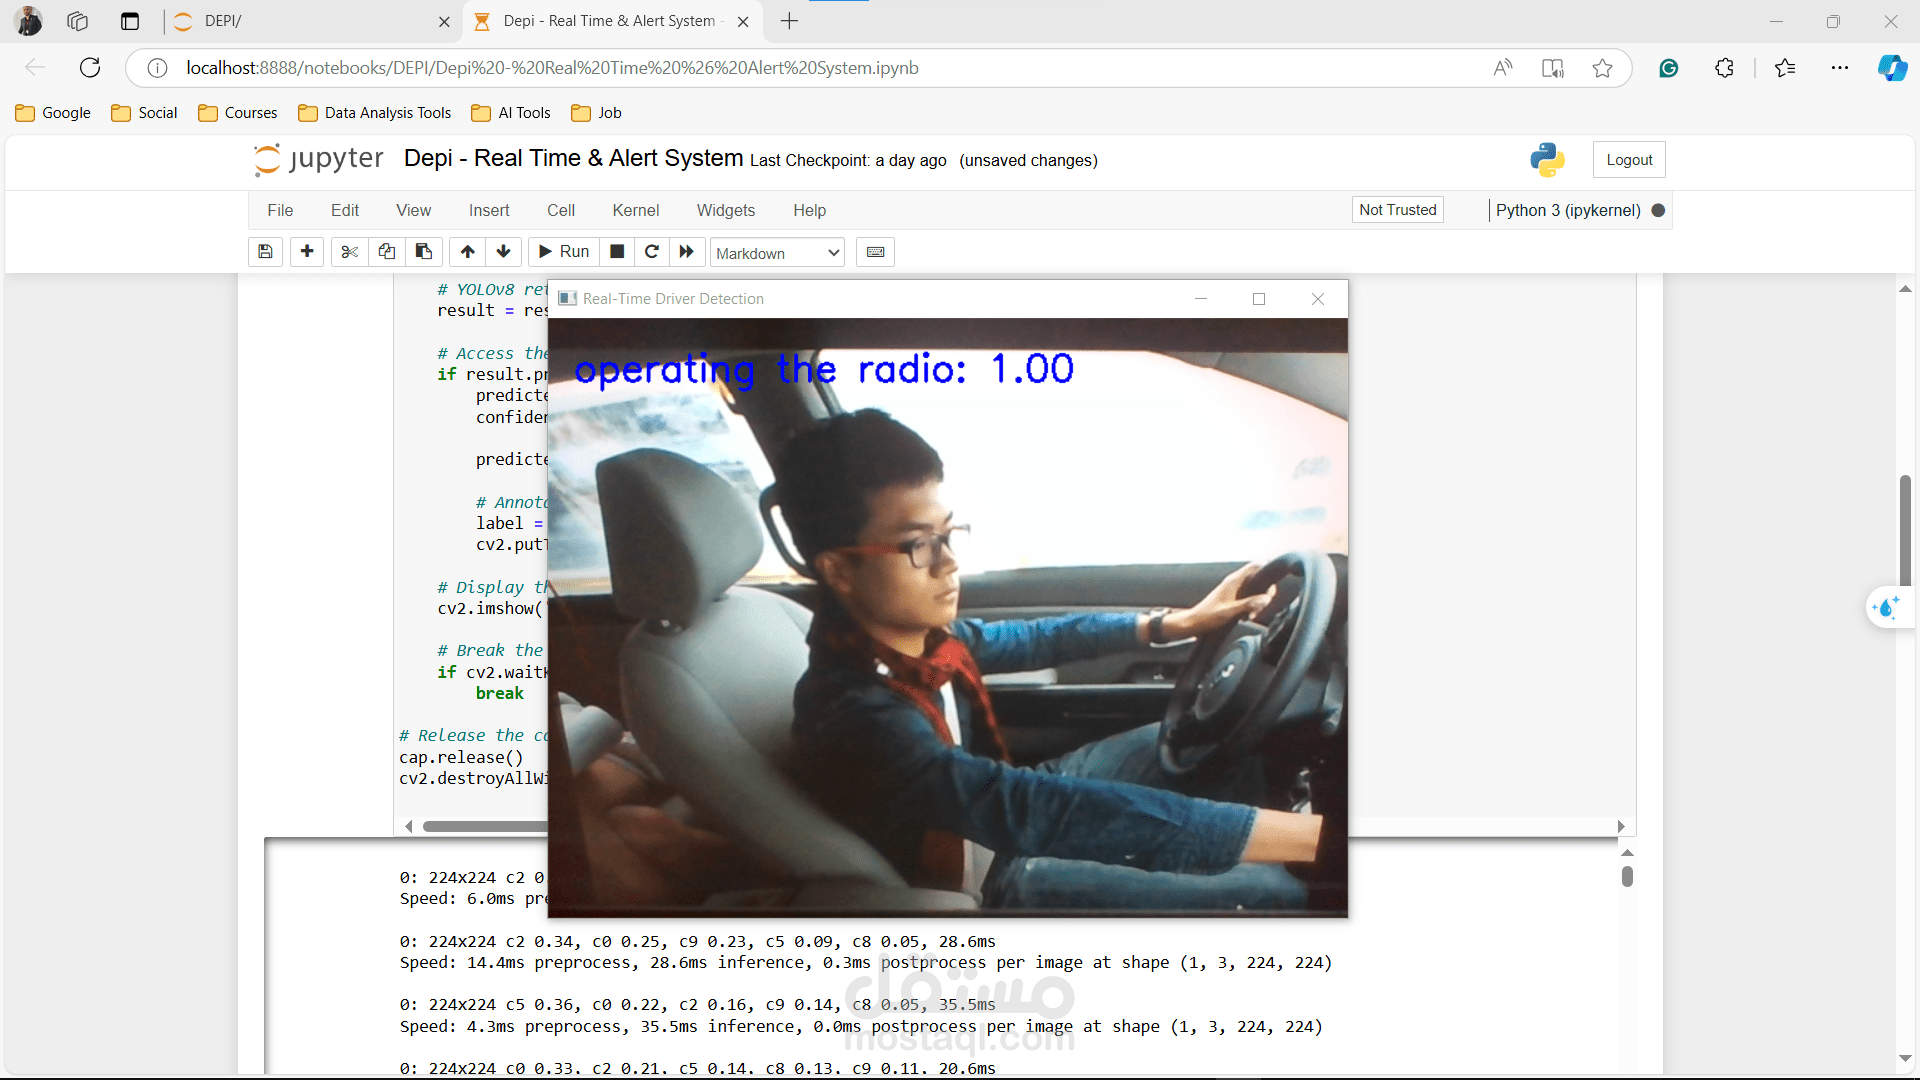The width and height of the screenshot is (1920, 1080).
Task: Click the Last Checkpoint text
Action: tap(848, 161)
